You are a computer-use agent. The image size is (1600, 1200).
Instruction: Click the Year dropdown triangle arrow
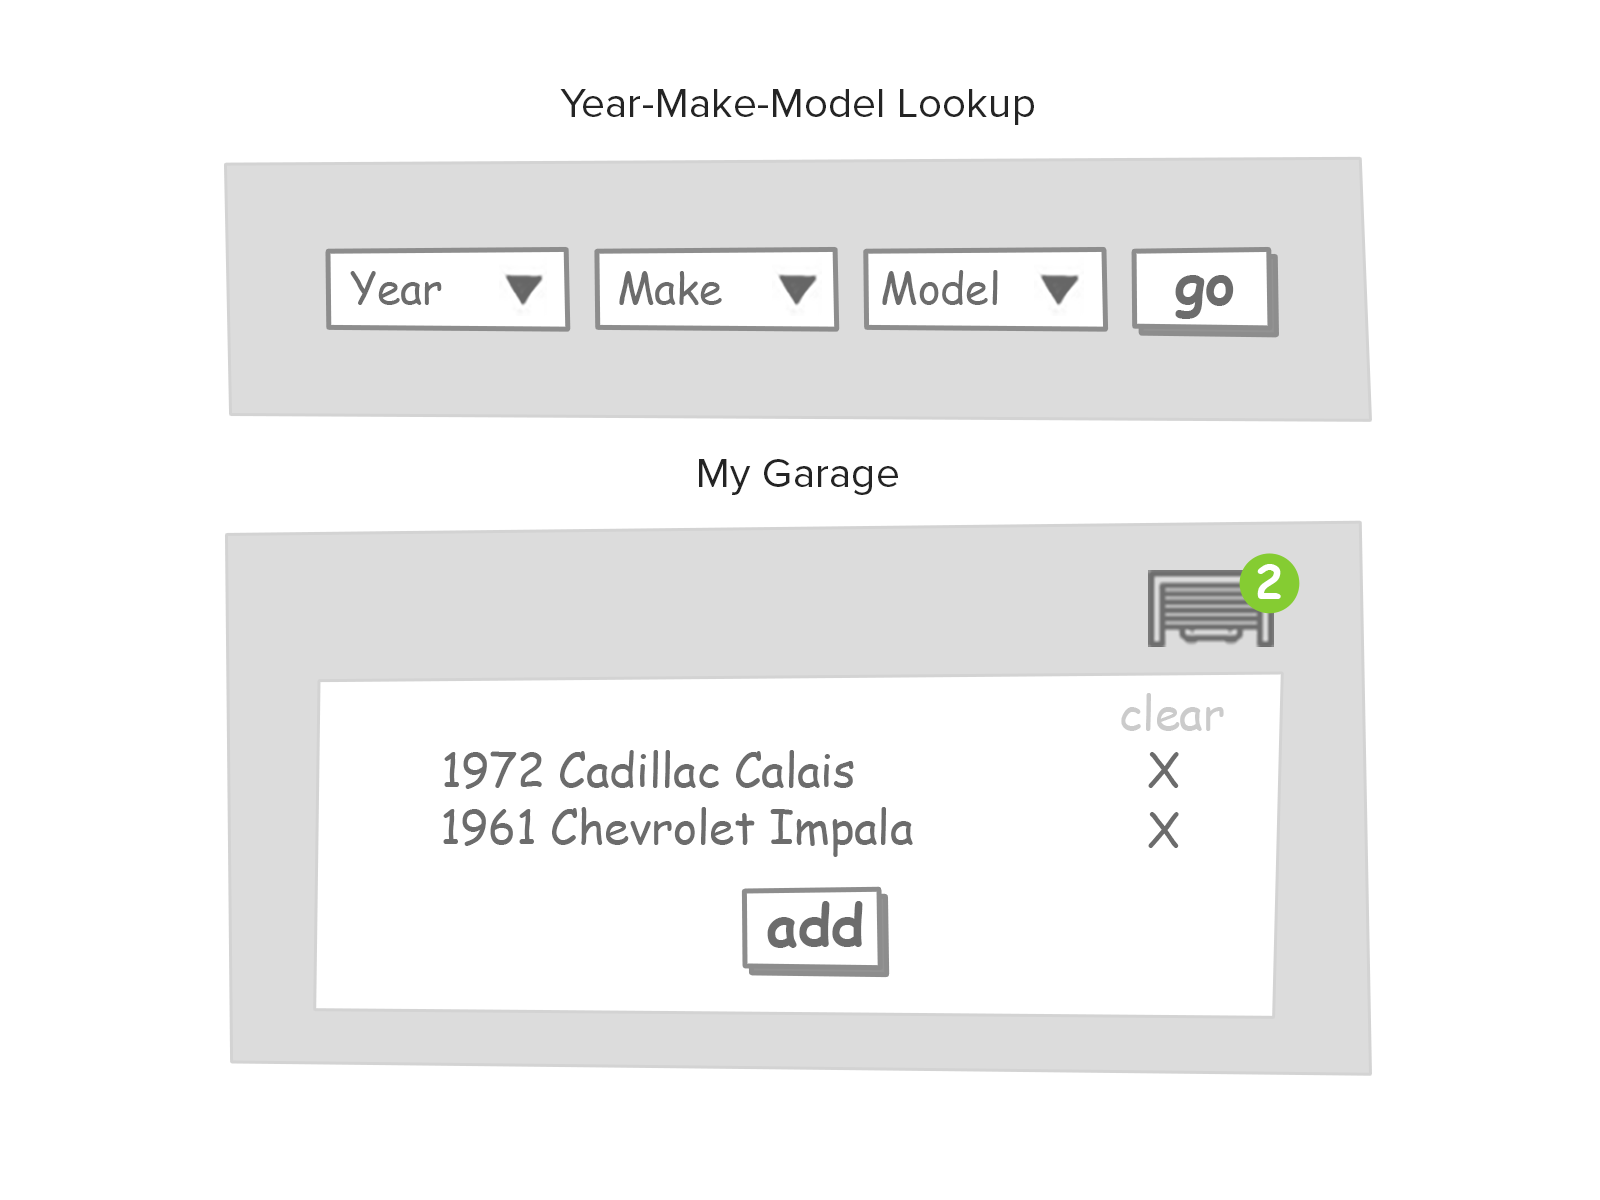pos(524,289)
